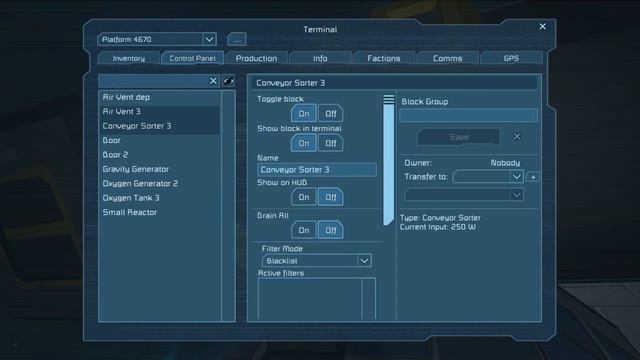640x360 pixels.
Task: Select Air Vent dep in block list
Action: tap(159, 97)
